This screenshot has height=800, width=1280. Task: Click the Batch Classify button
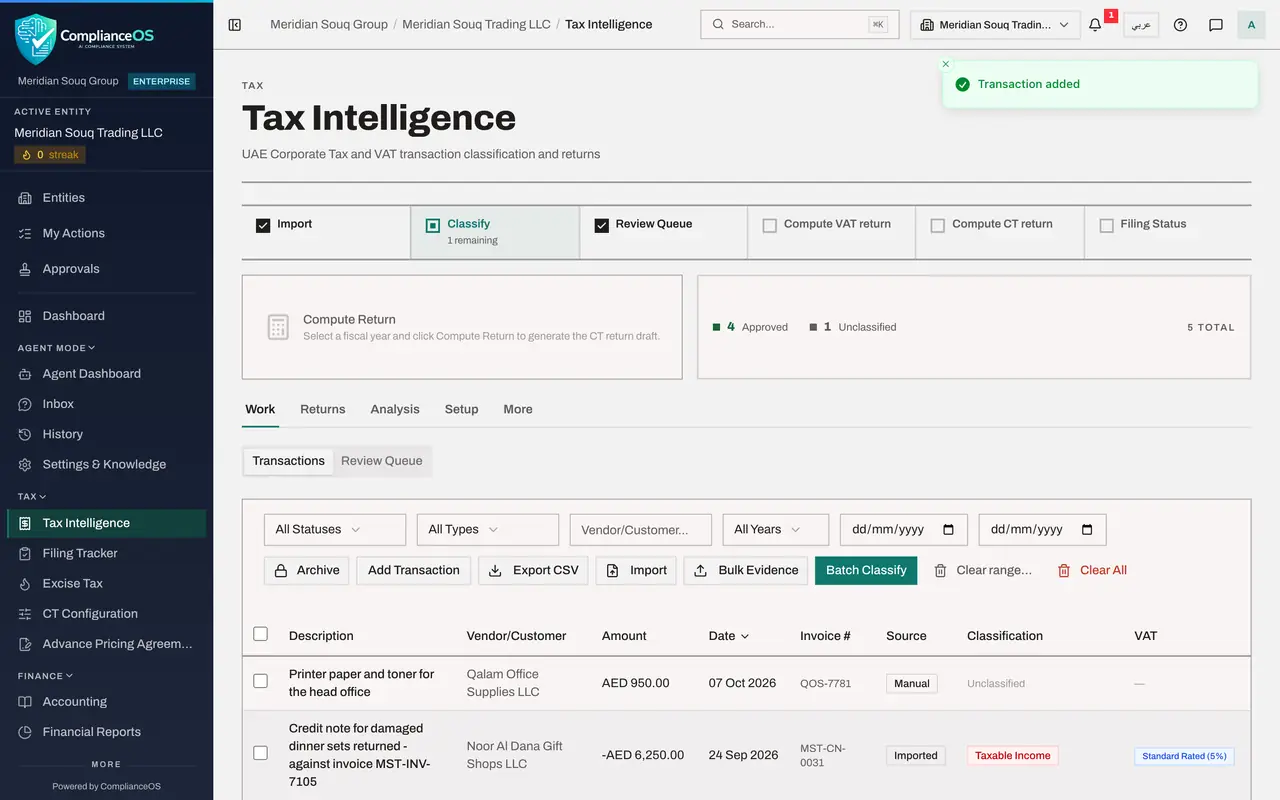coord(866,570)
